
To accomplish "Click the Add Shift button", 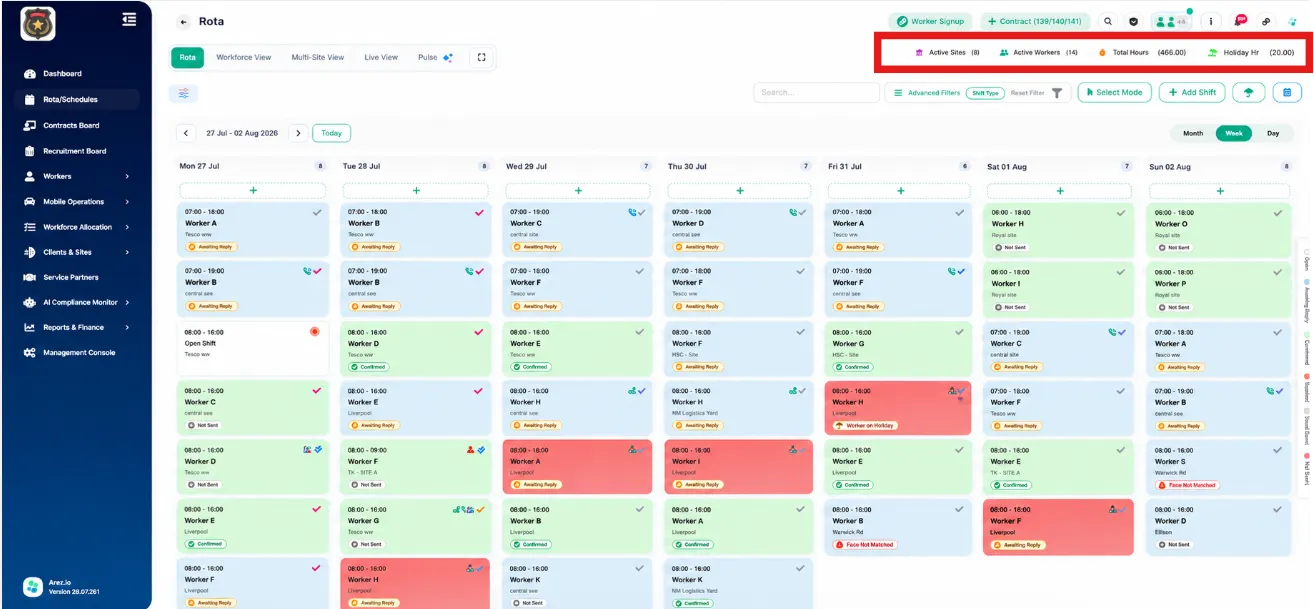I will 1192,92.
